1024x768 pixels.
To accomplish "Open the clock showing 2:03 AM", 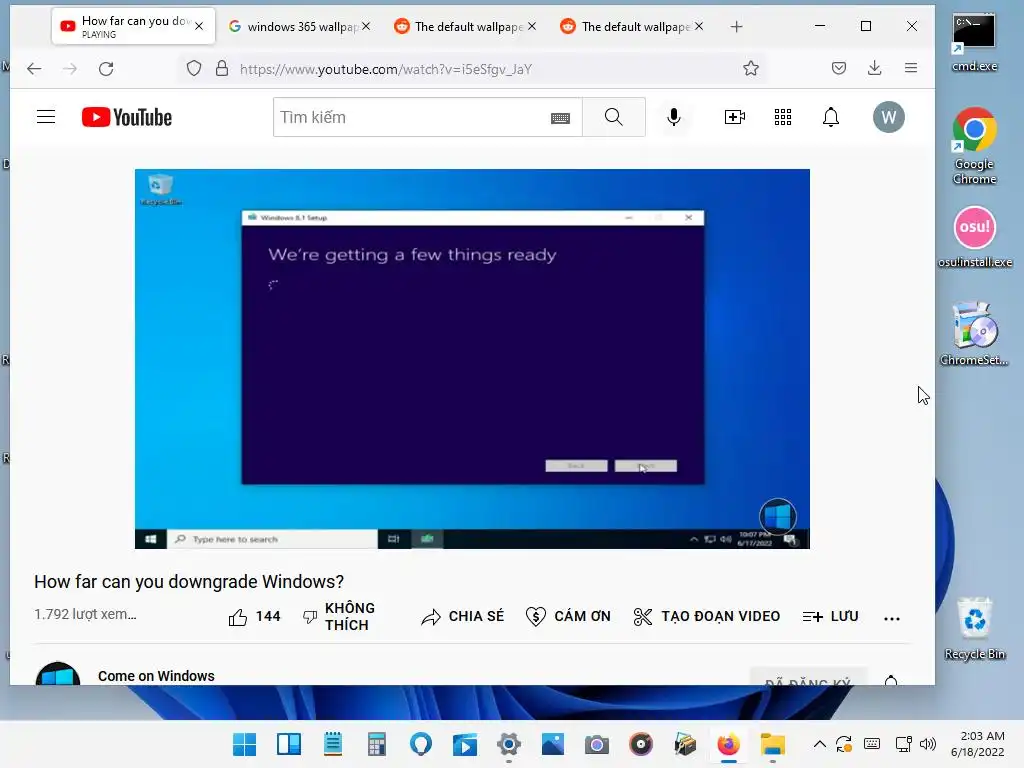I will point(978,744).
